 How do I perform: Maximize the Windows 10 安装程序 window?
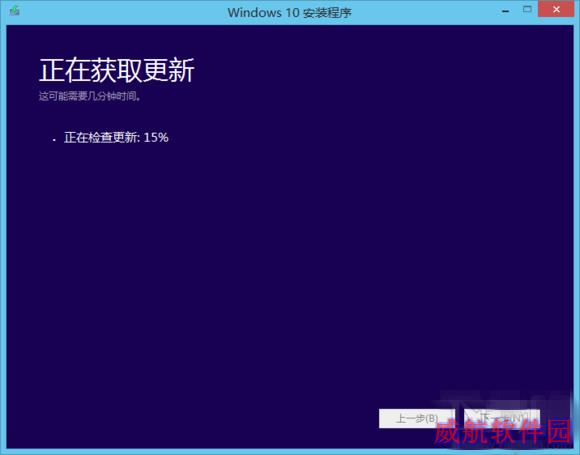click(x=527, y=10)
